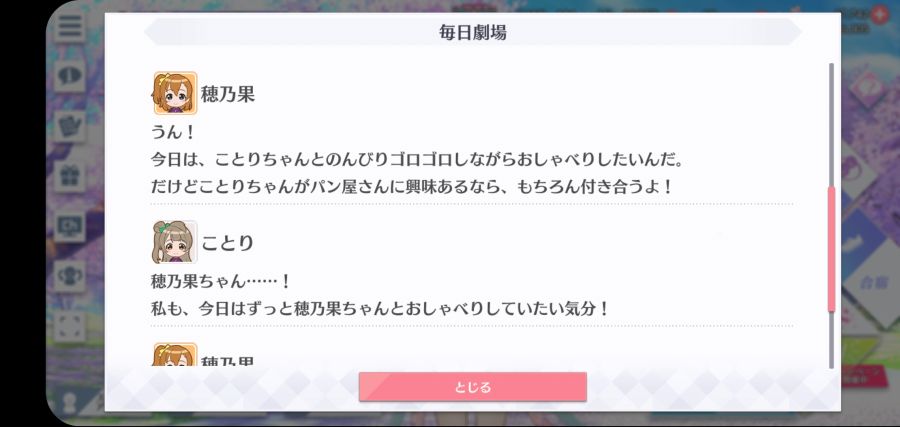900x427 pixels.
Task: Open the hamburger menu icon
Action: tap(70, 27)
